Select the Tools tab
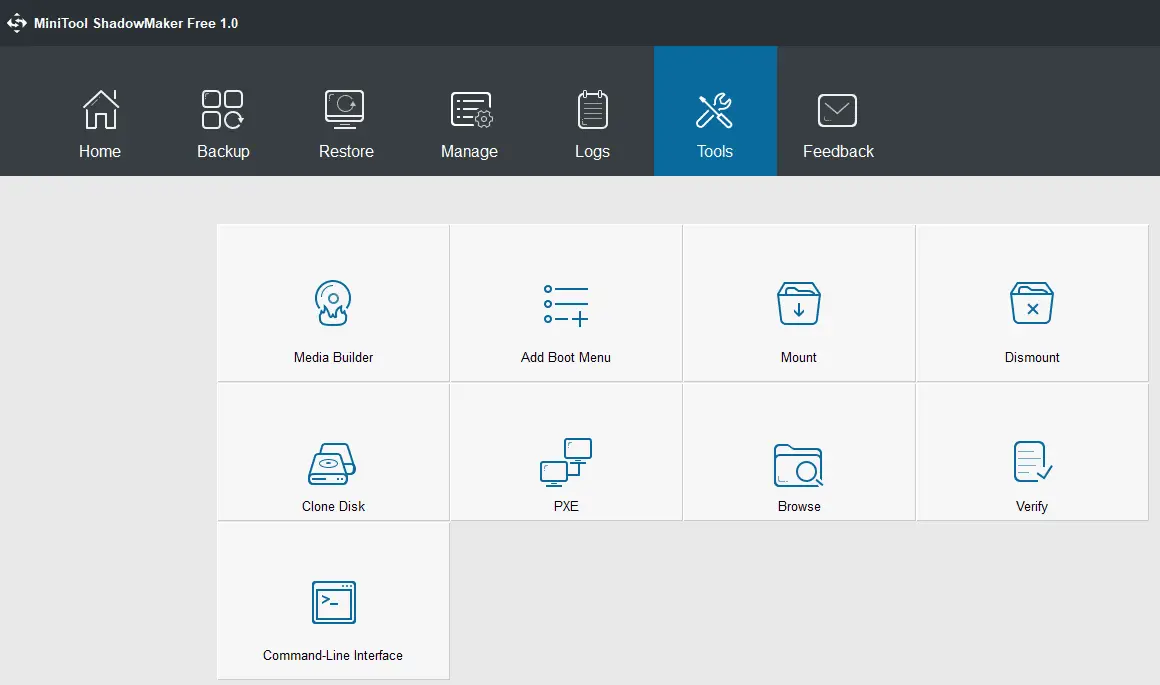The height and width of the screenshot is (685, 1160). pyautogui.click(x=715, y=111)
